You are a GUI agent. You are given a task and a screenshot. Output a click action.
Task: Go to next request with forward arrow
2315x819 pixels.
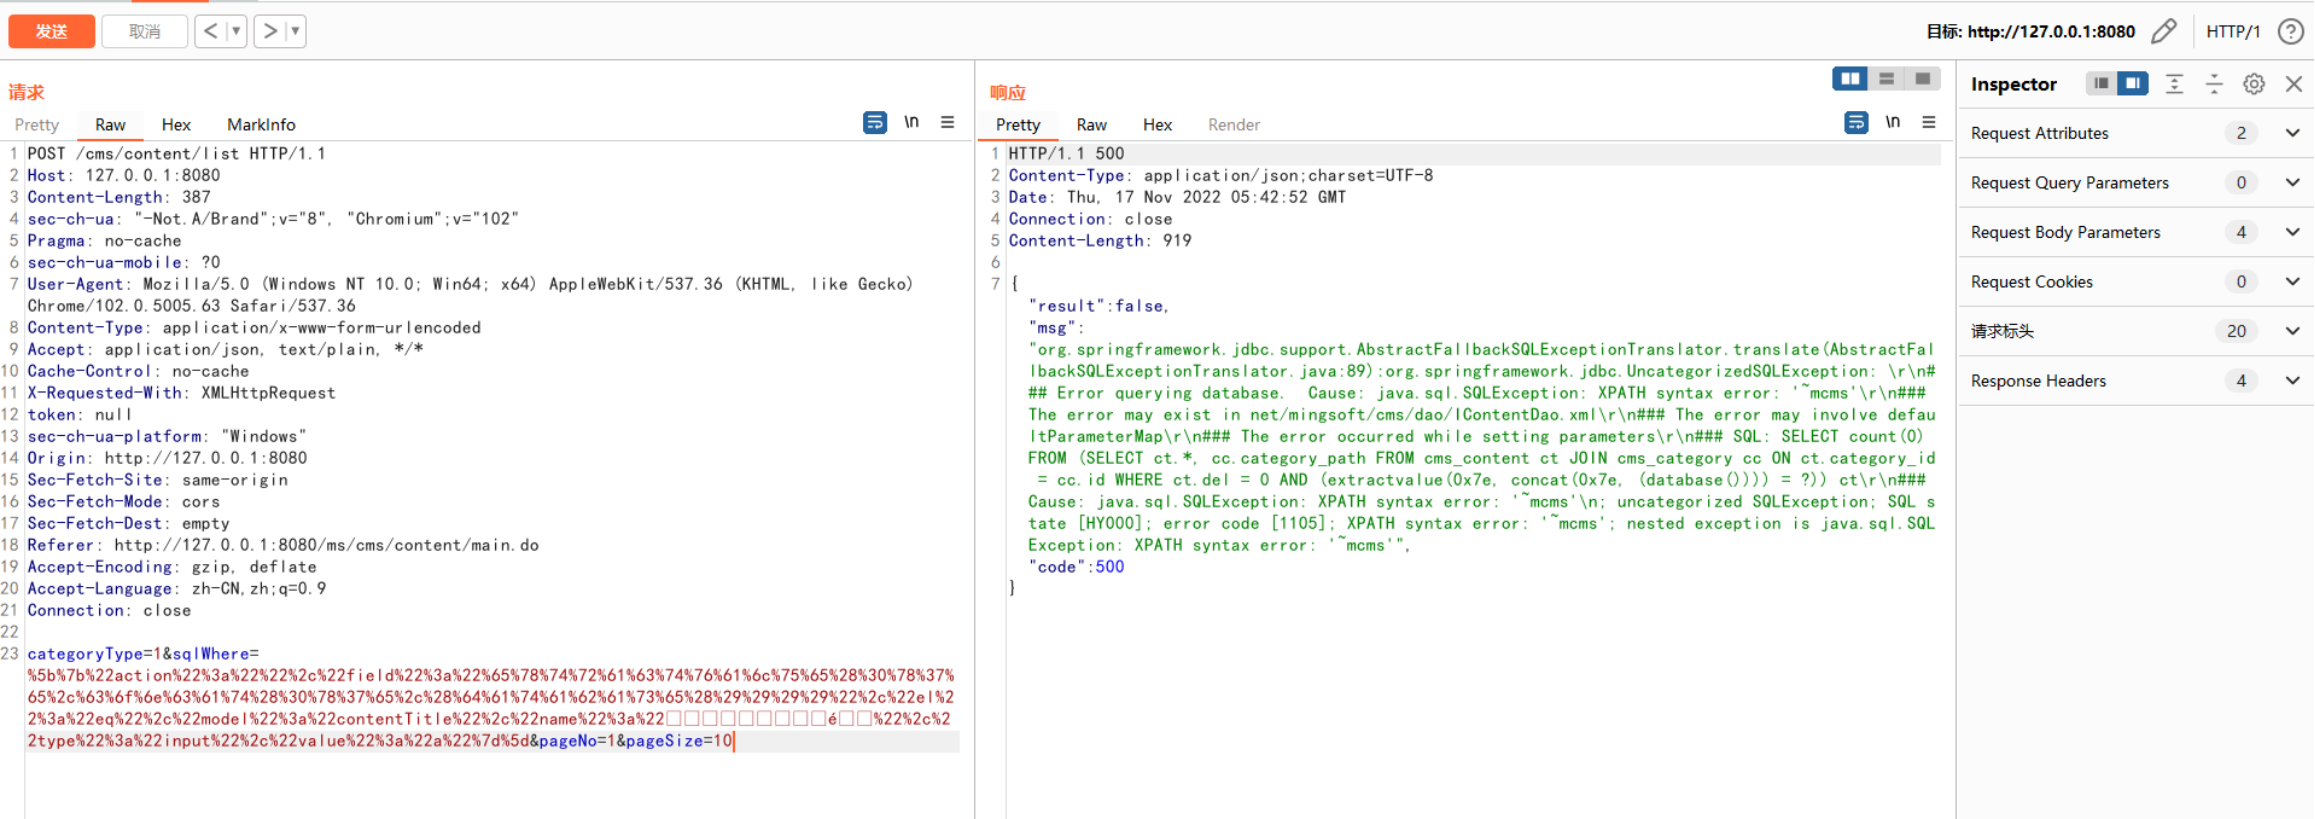[x=269, y=31]
